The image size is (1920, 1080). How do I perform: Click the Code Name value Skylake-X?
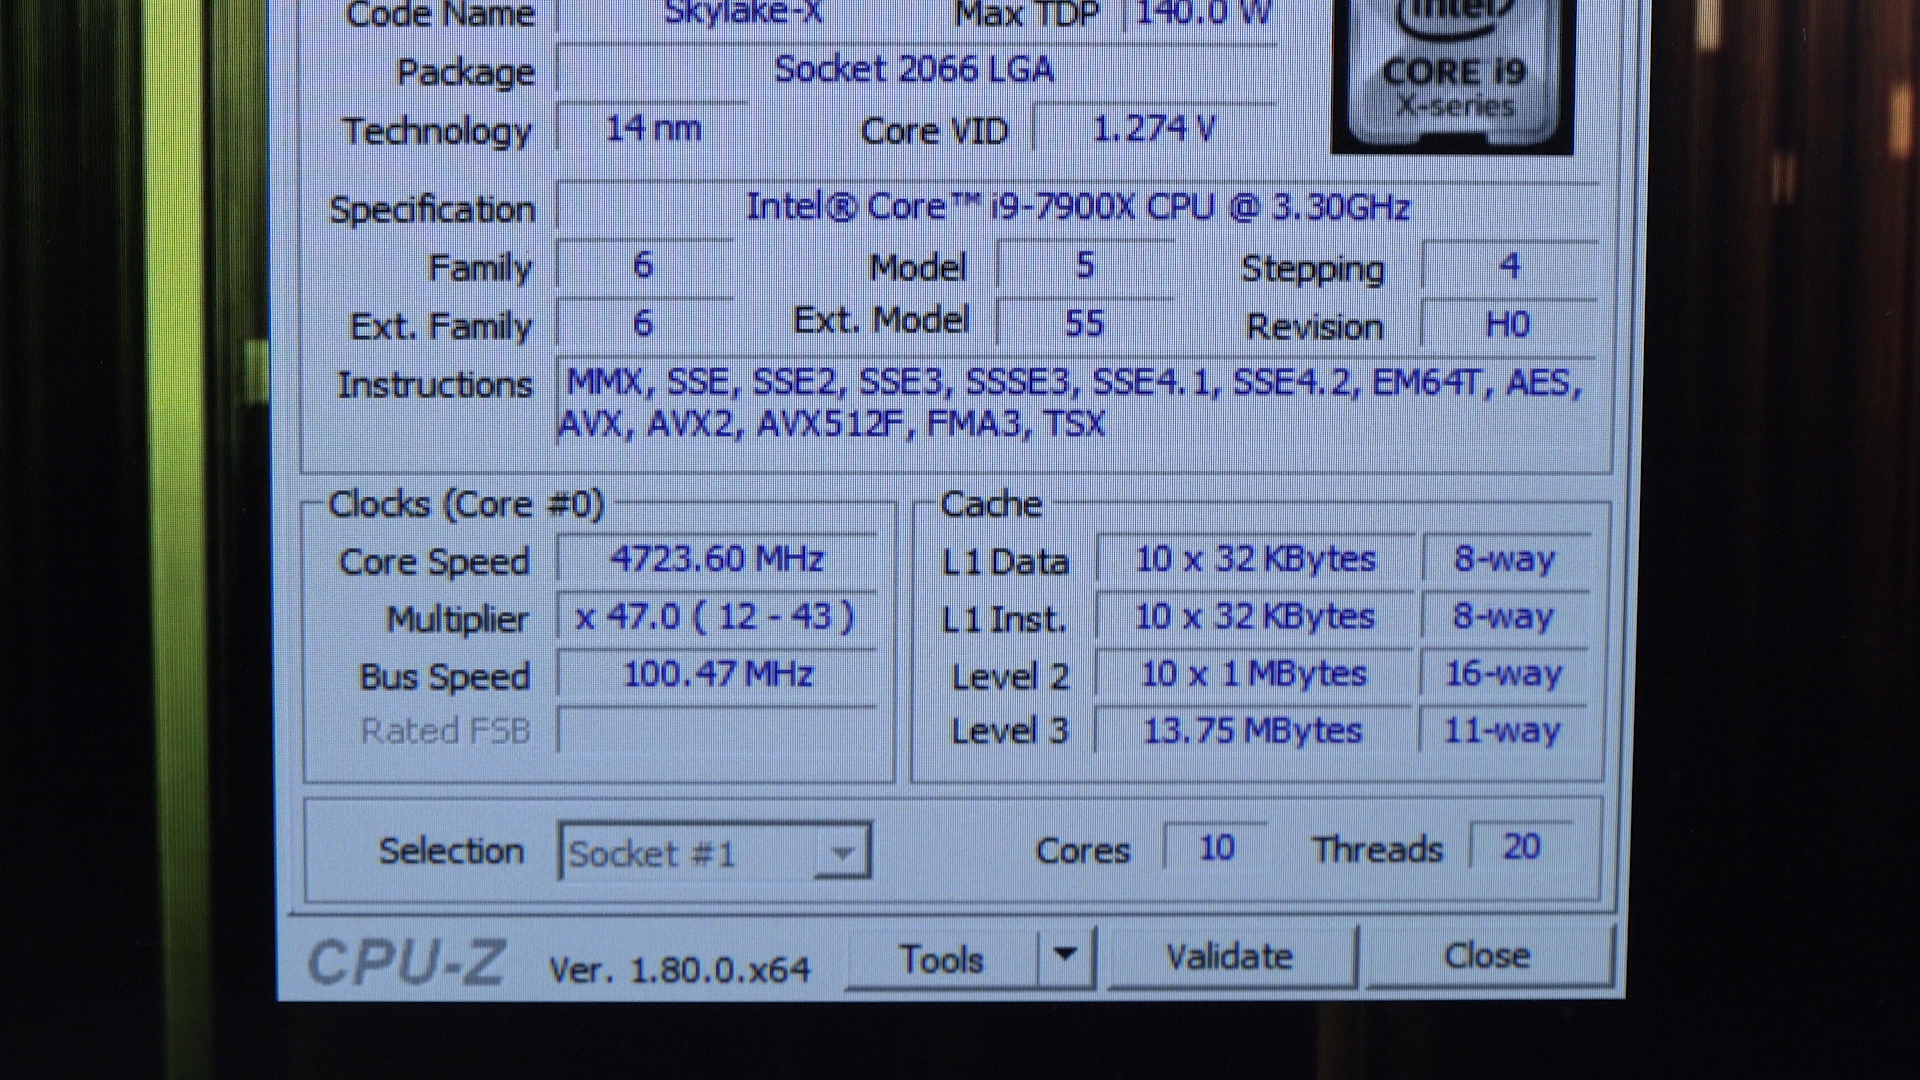pyautogui.click(x=743, y=14)
